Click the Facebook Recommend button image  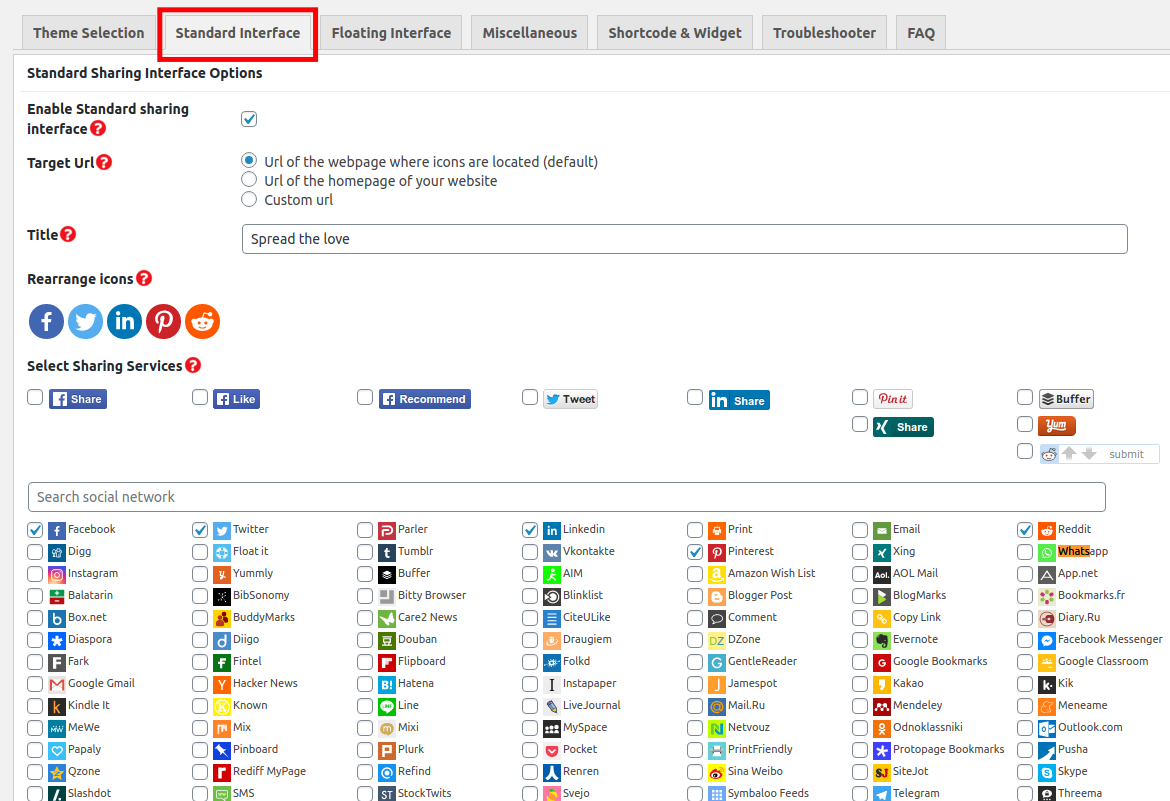tap(425, 399)
